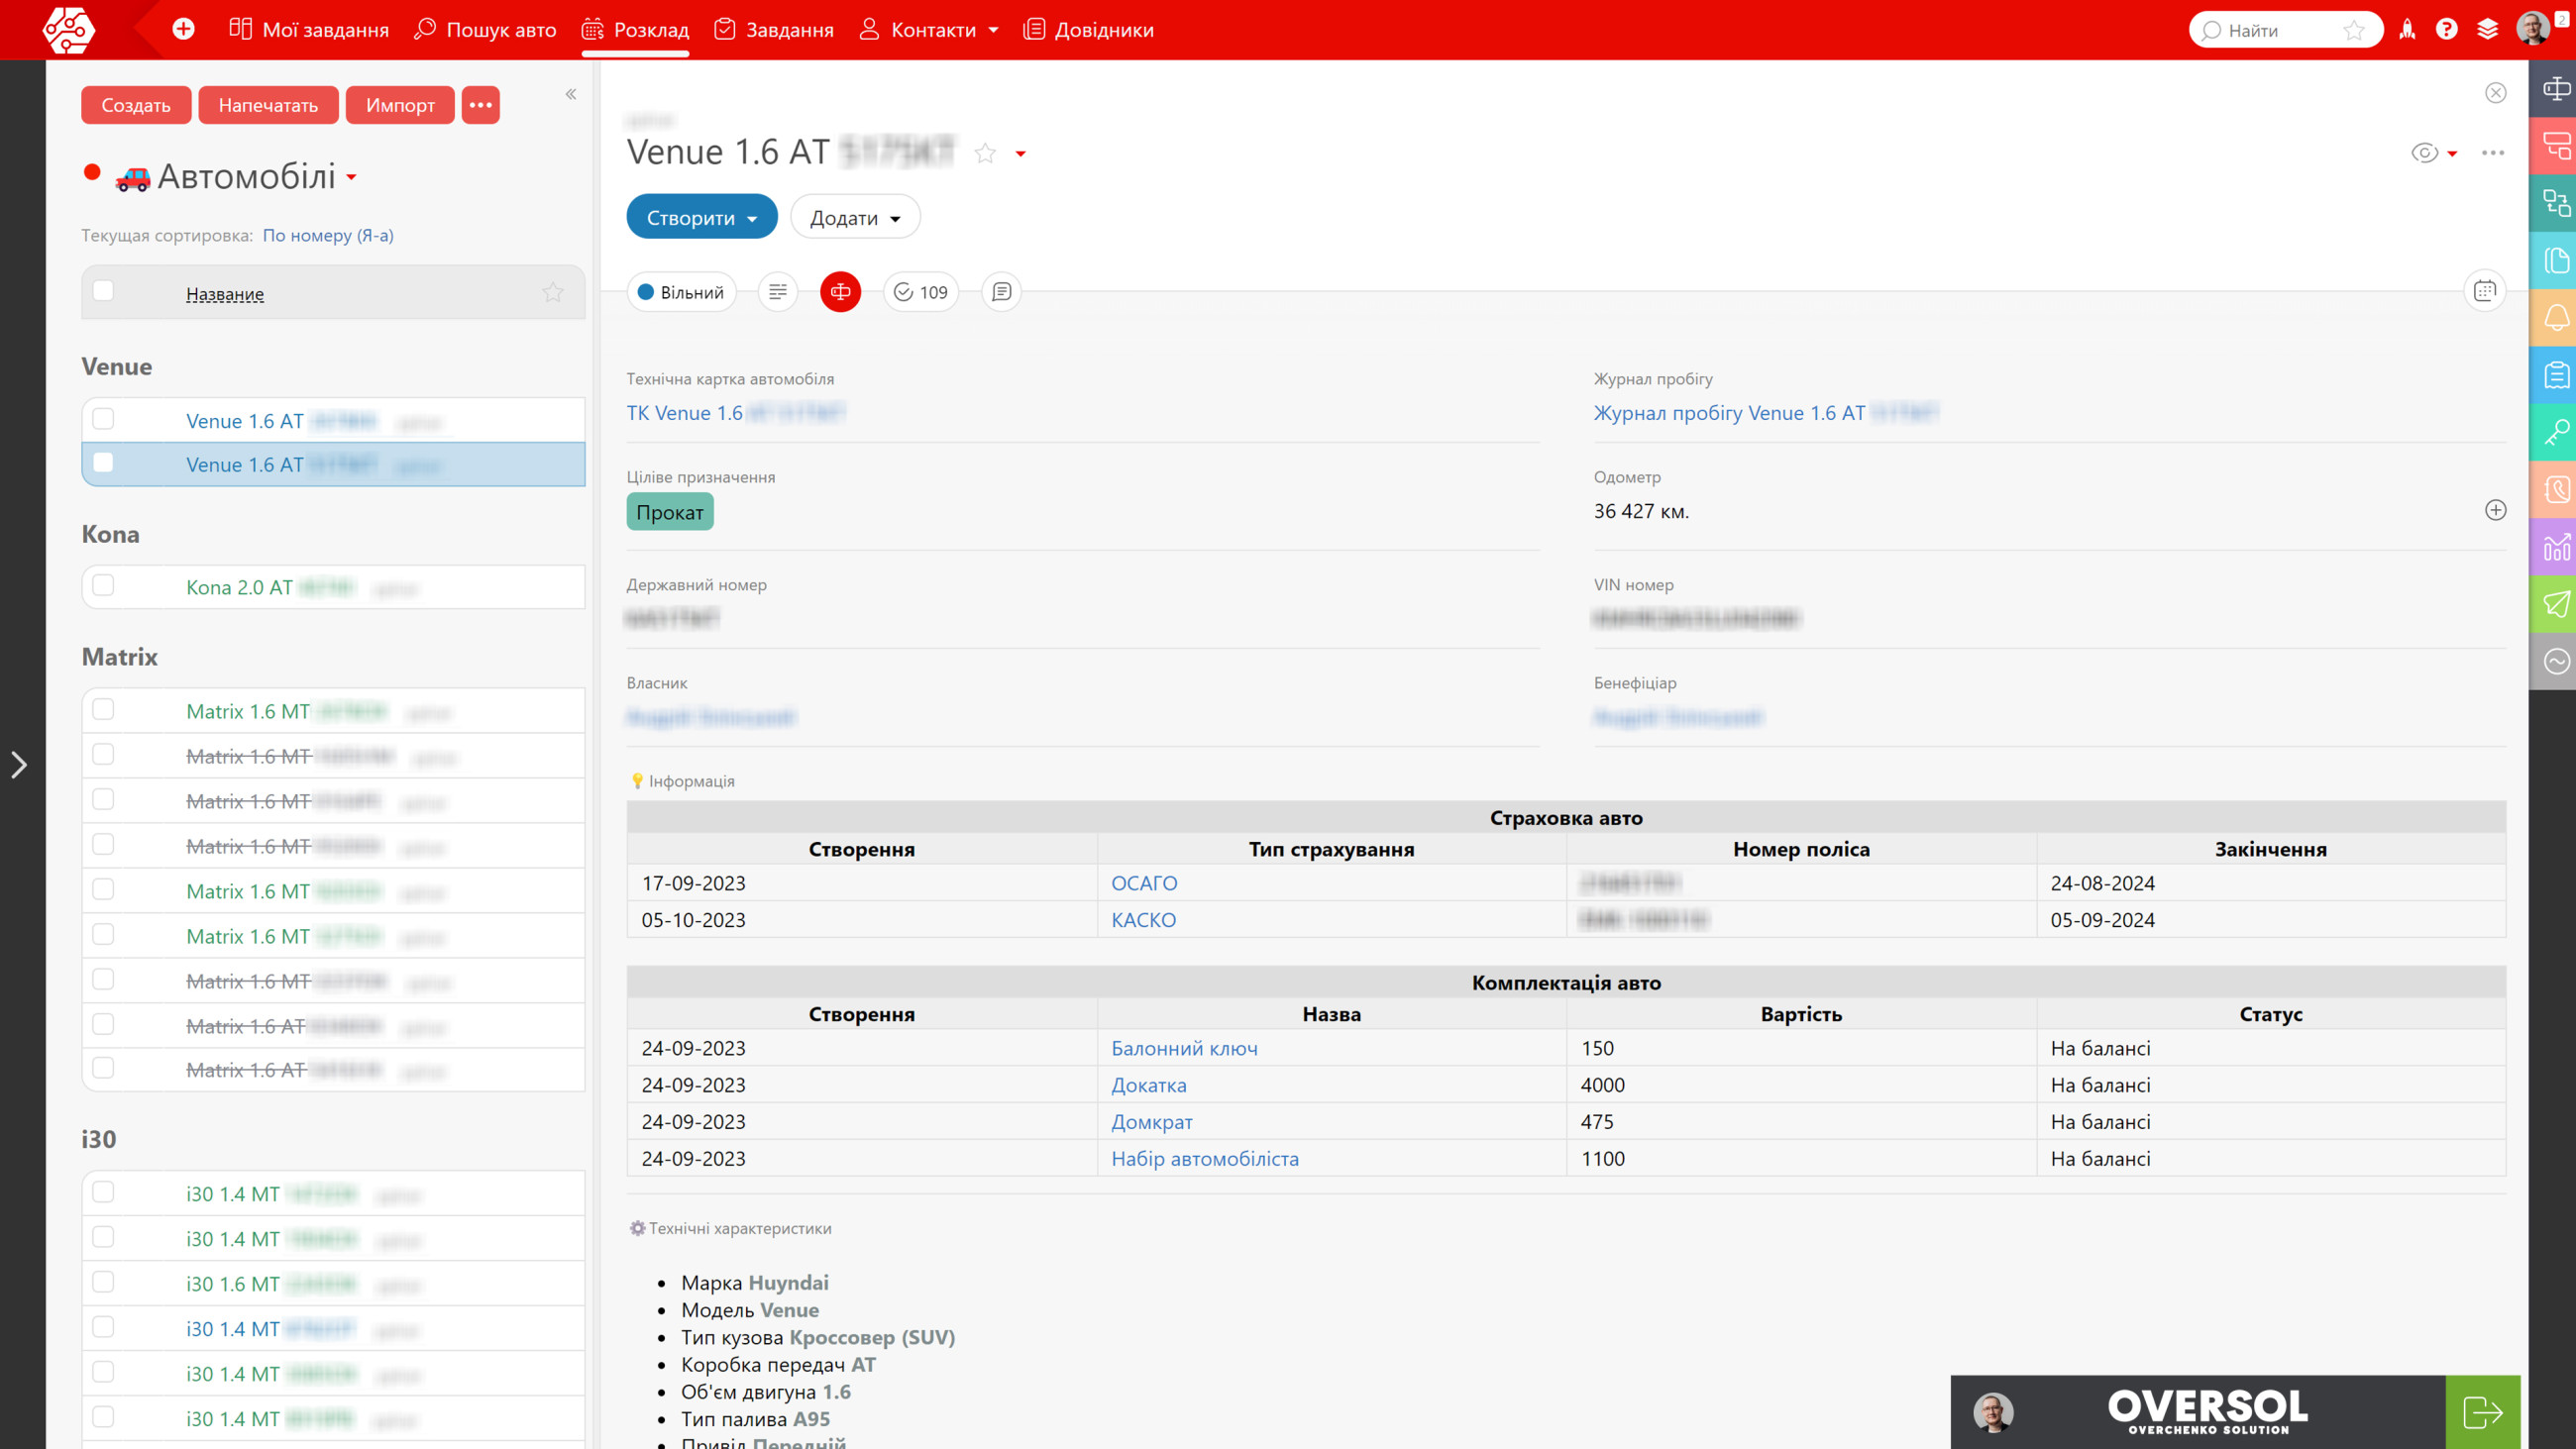
Task: Close the record panel with X icon
Action: pos(2495,93)
